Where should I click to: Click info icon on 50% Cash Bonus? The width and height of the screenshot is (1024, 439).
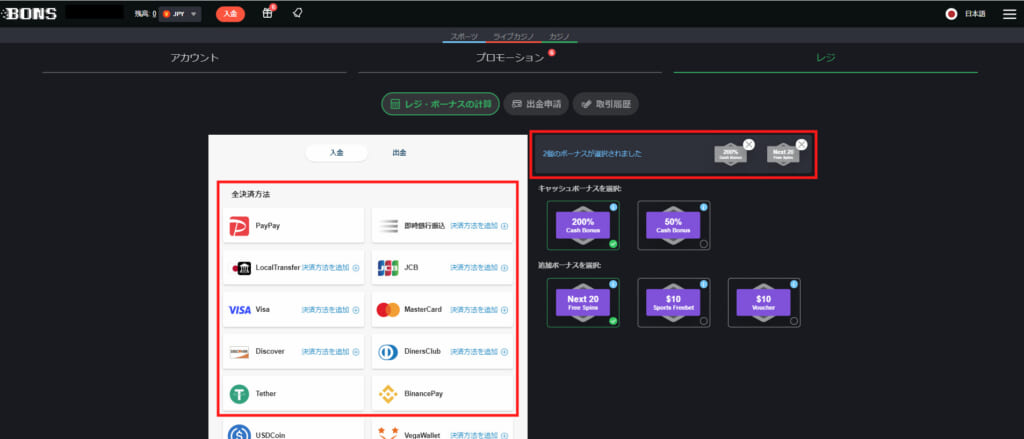click(704, 207)
